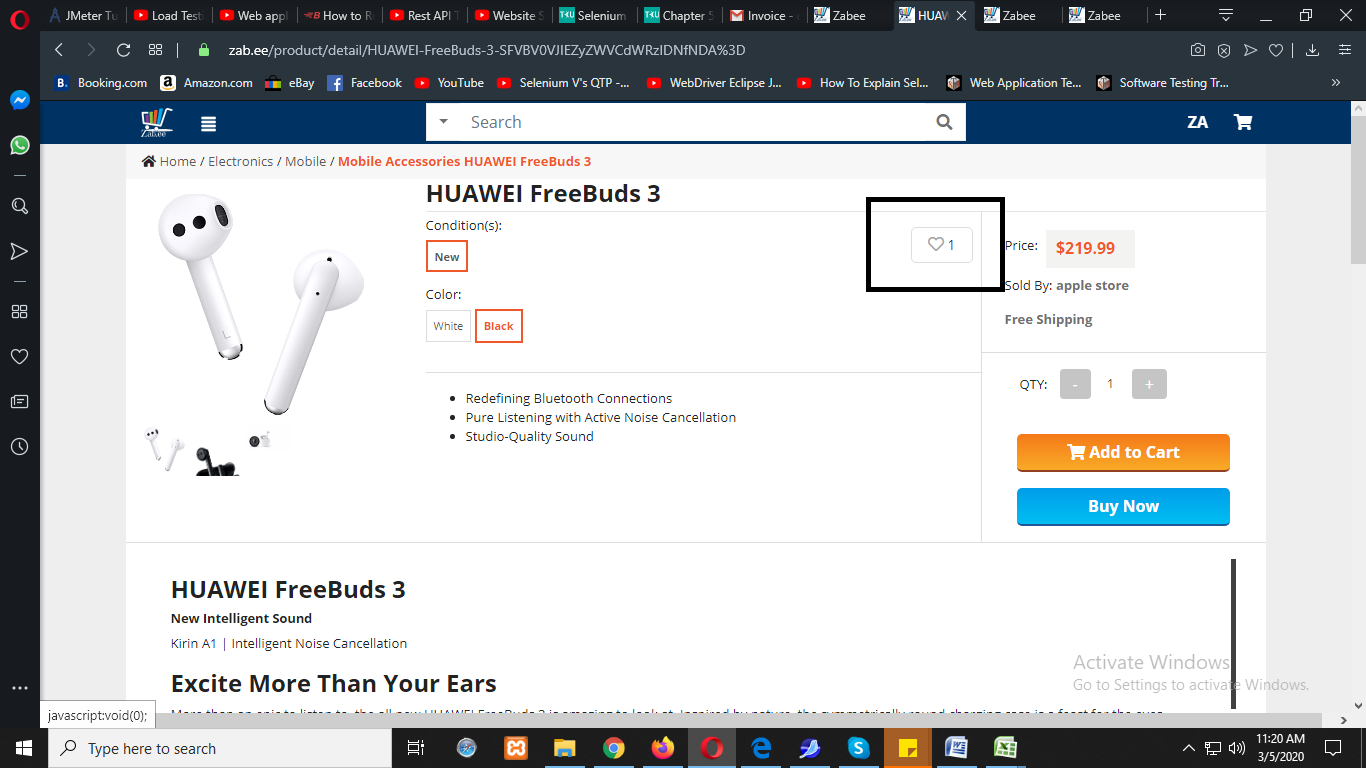The height and width of the screenshot is (768, 1366).
Task: Expand the bookmarks bar overflow chevron
Action: click(1336, 83)
